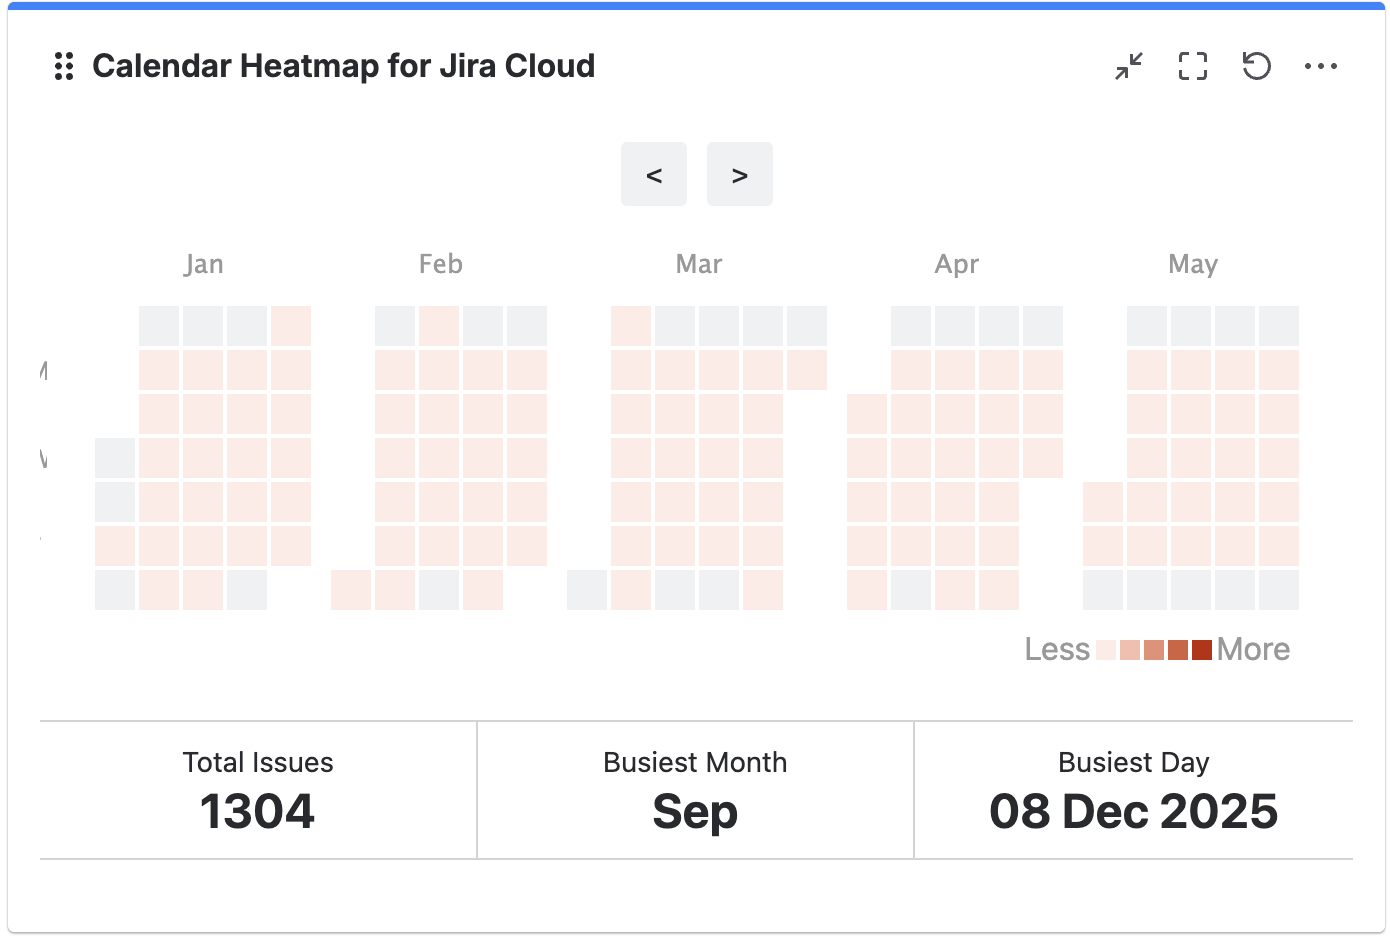Minimize the Calendar Heatmap gadget
Viewport: 1390px width, 938px height.
(x=1129, y=66)
